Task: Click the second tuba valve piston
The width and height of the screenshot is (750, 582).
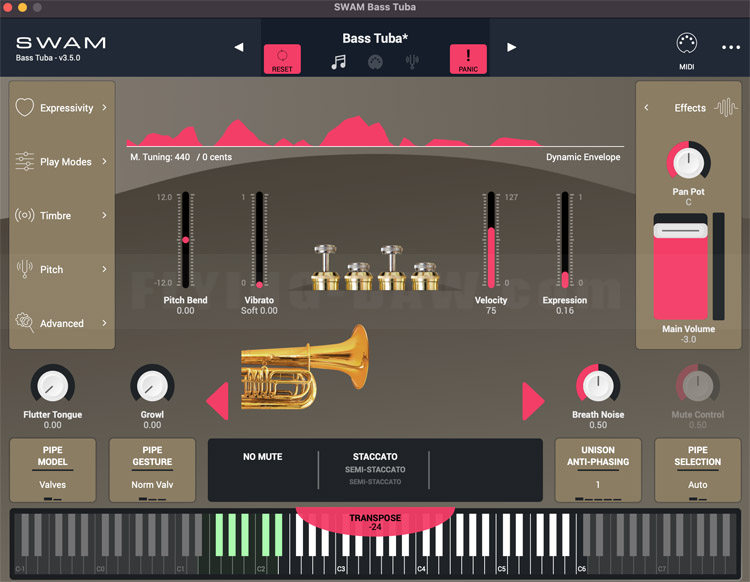Action: click(x=358, y=276)
